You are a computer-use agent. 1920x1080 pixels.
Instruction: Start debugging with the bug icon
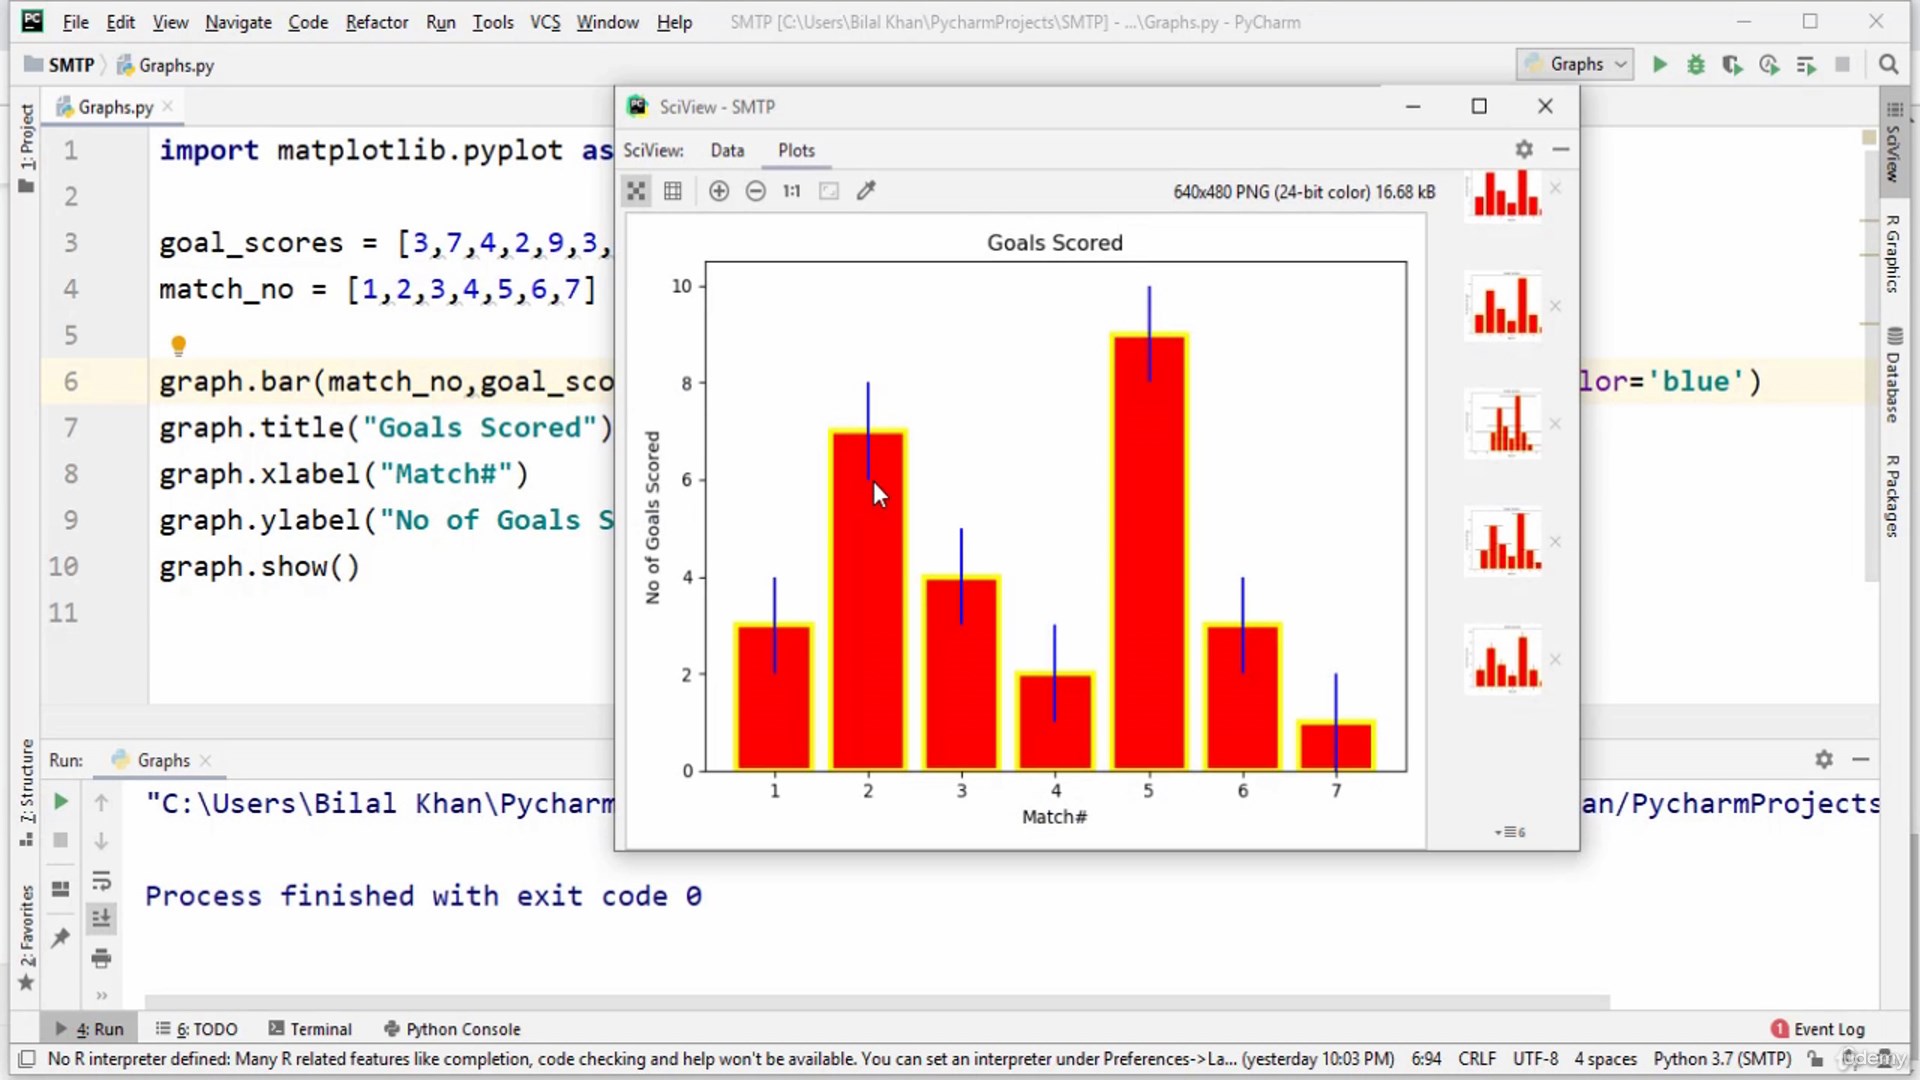pos(1696,65)
